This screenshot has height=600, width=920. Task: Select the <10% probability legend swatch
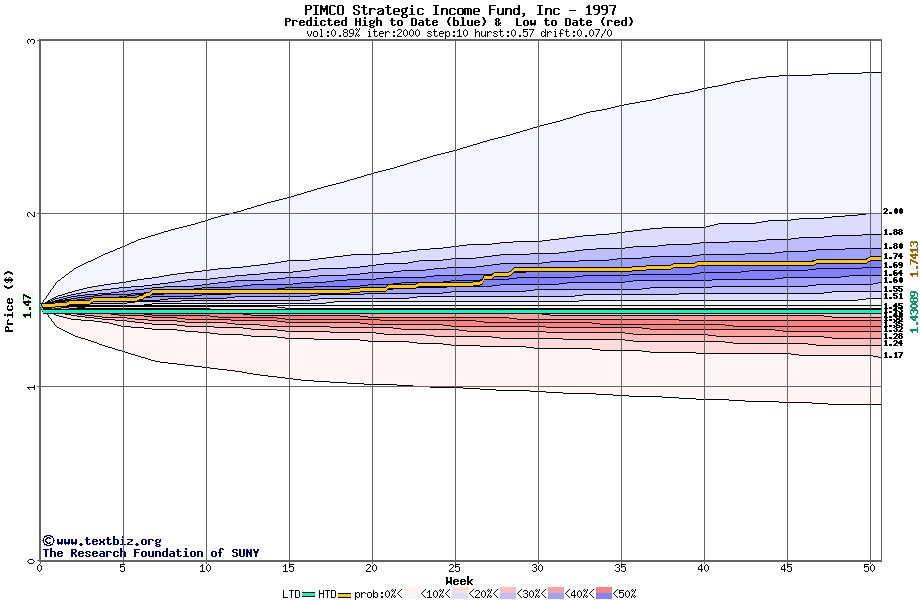(x=411, y=593)
